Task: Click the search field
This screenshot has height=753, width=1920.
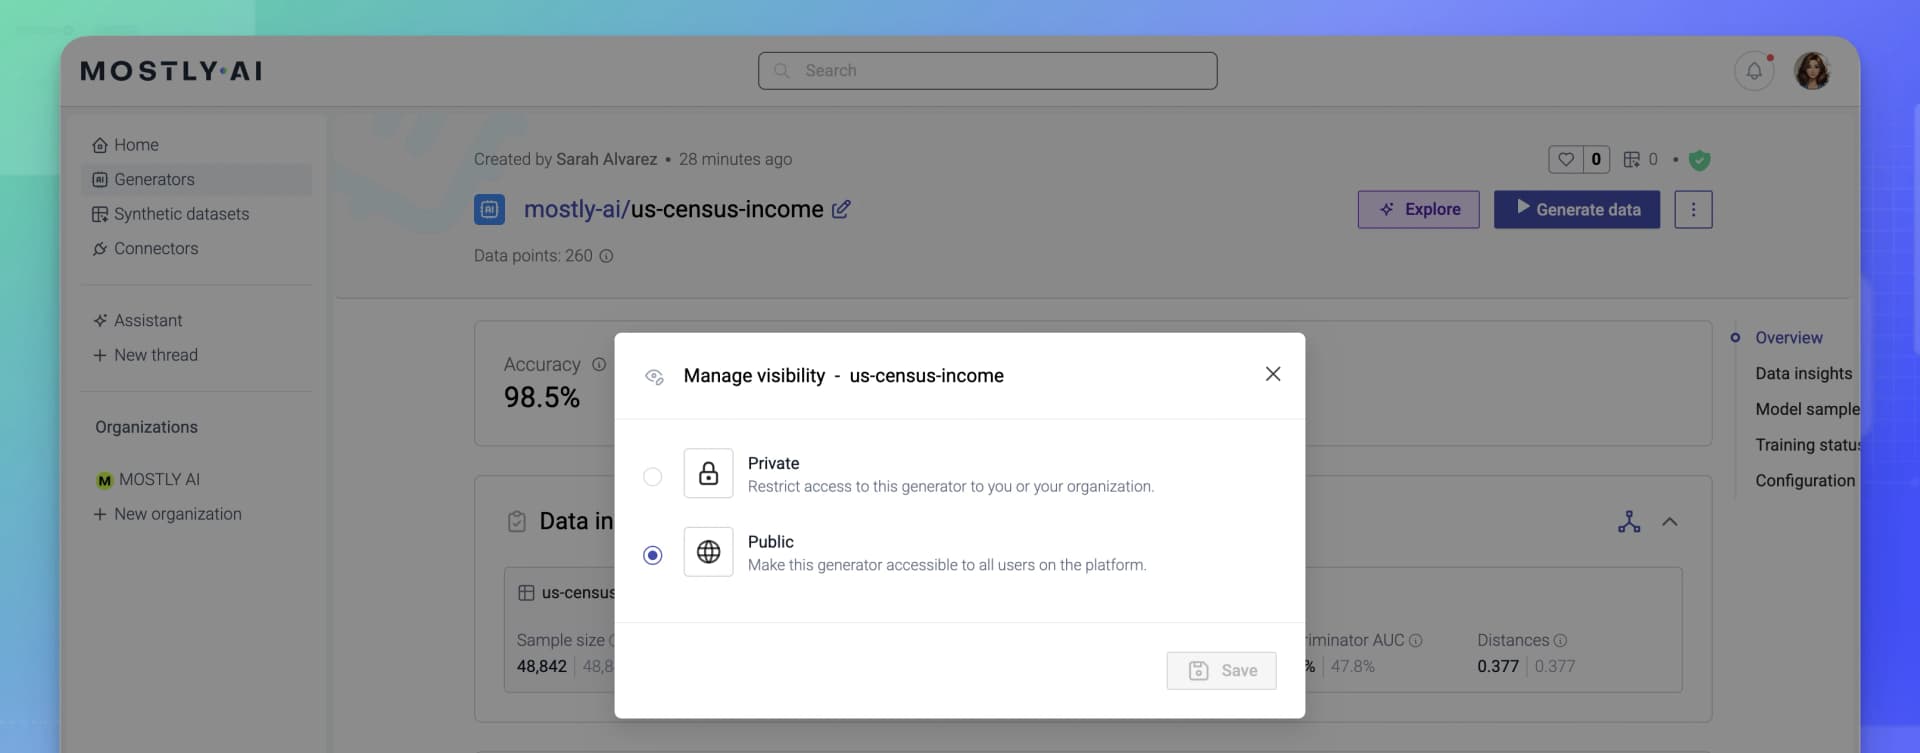Action: point(987,71)
